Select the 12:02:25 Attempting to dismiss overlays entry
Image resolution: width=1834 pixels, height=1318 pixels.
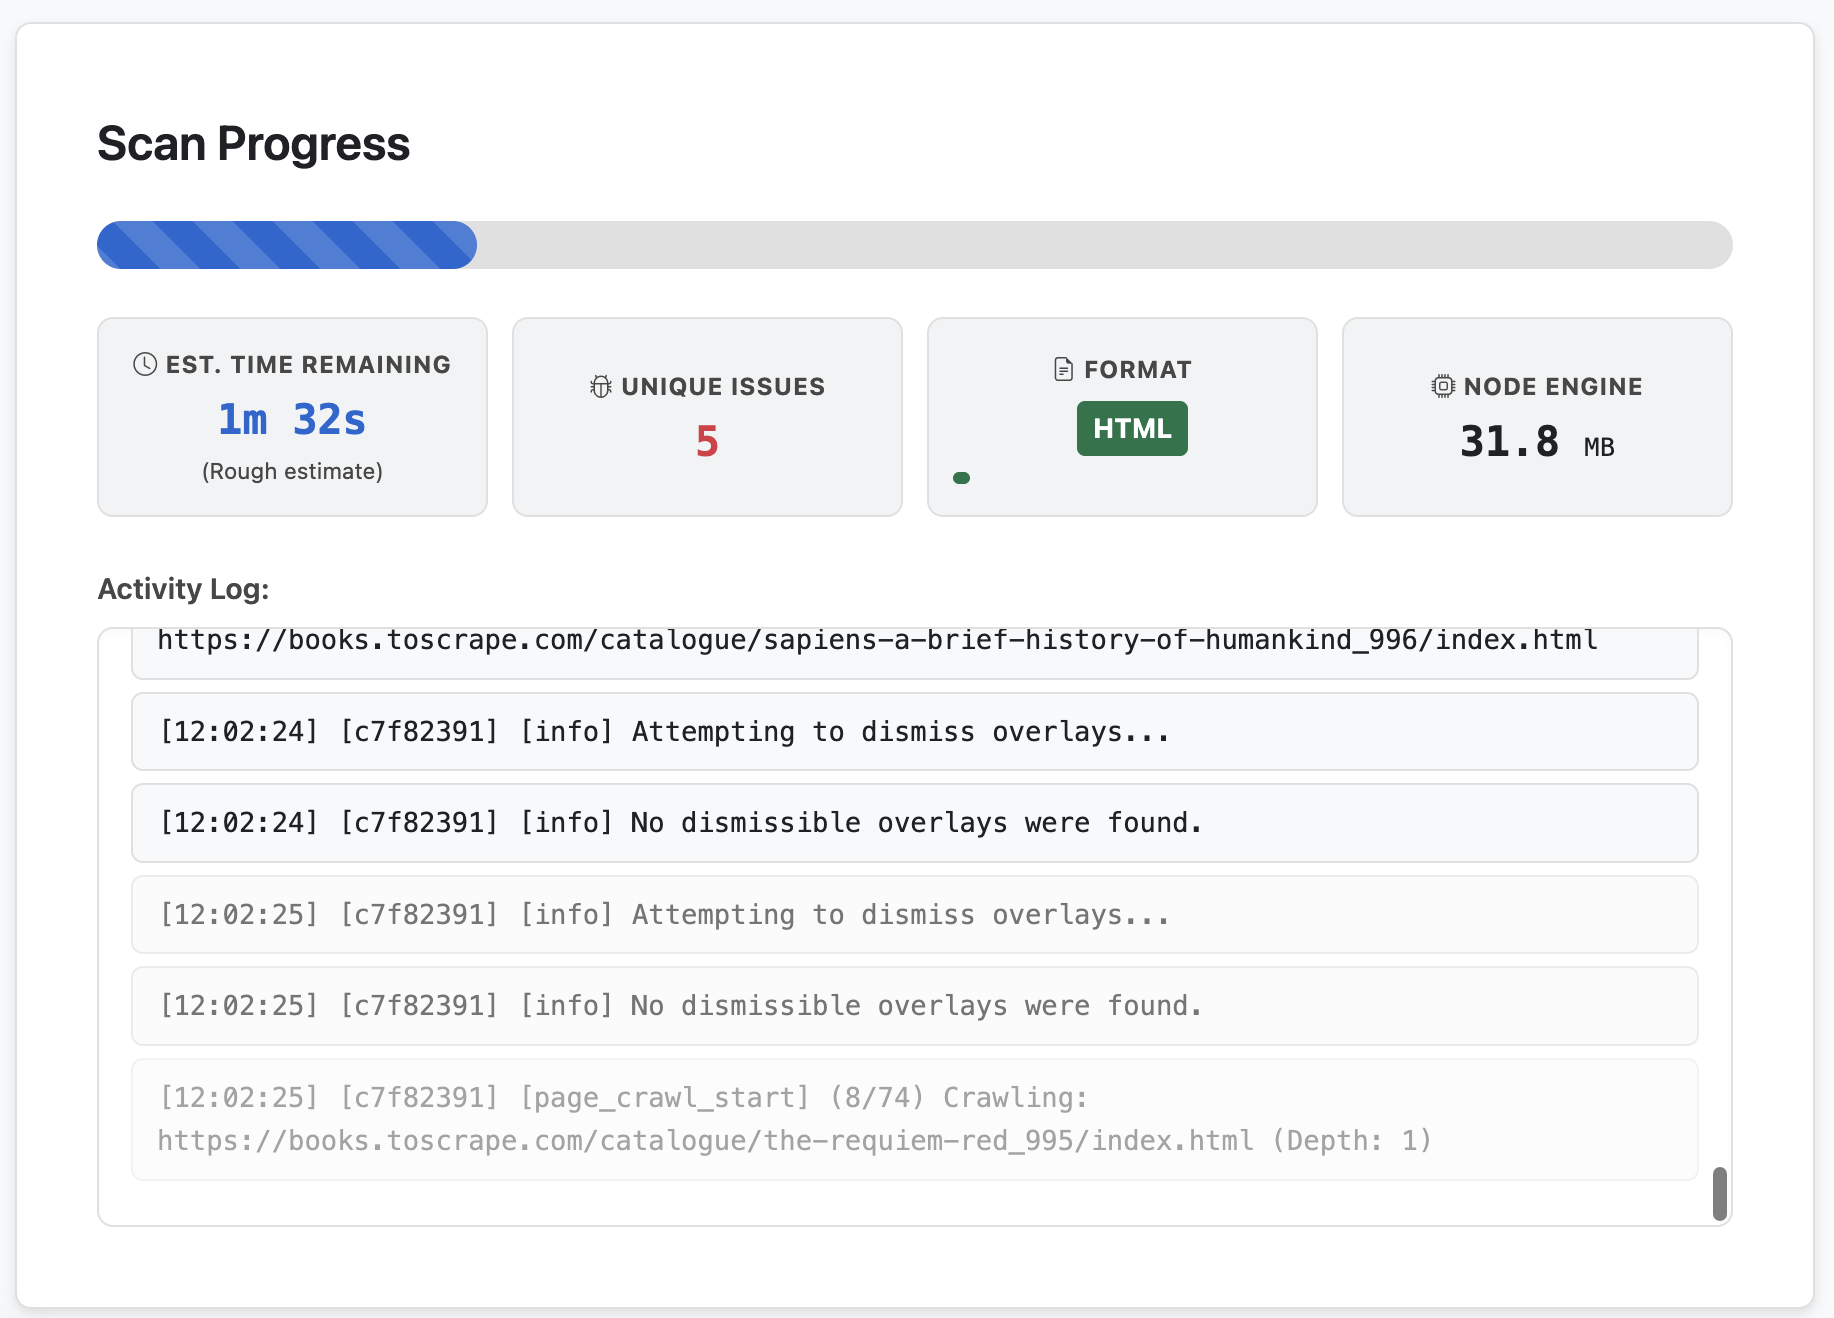tap(915, 914)
